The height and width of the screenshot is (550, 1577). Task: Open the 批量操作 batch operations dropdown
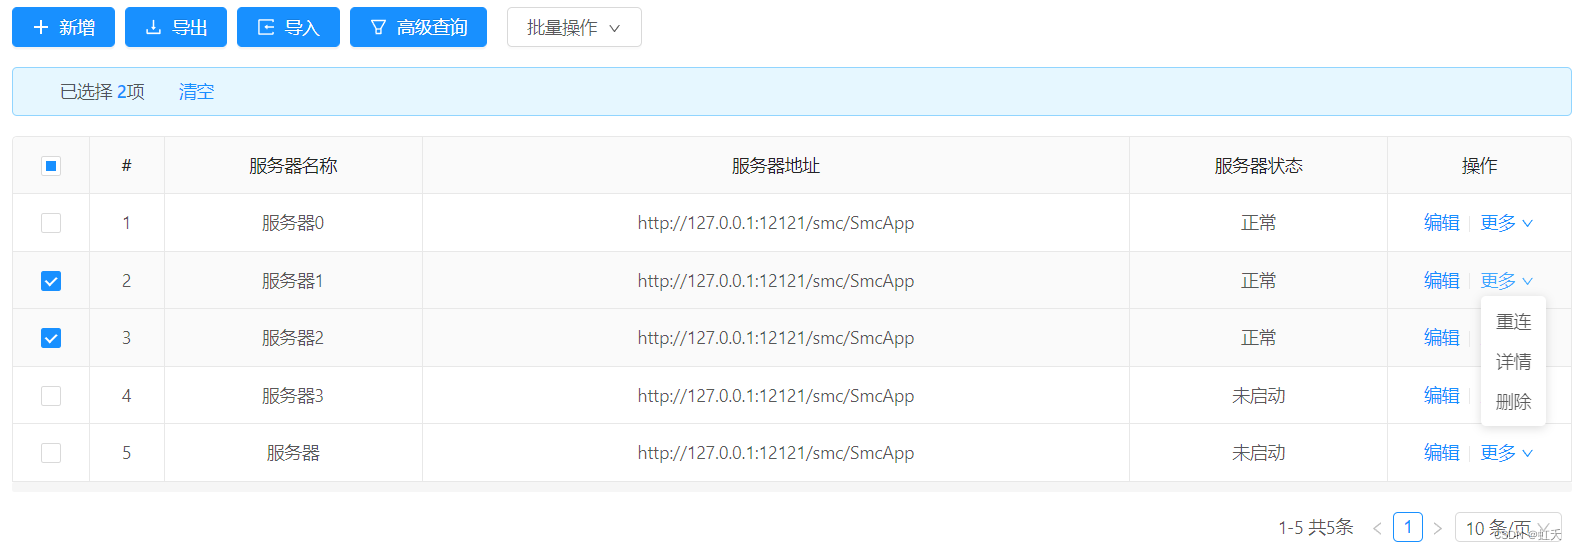pyautogui.click(x=574, y=27)
